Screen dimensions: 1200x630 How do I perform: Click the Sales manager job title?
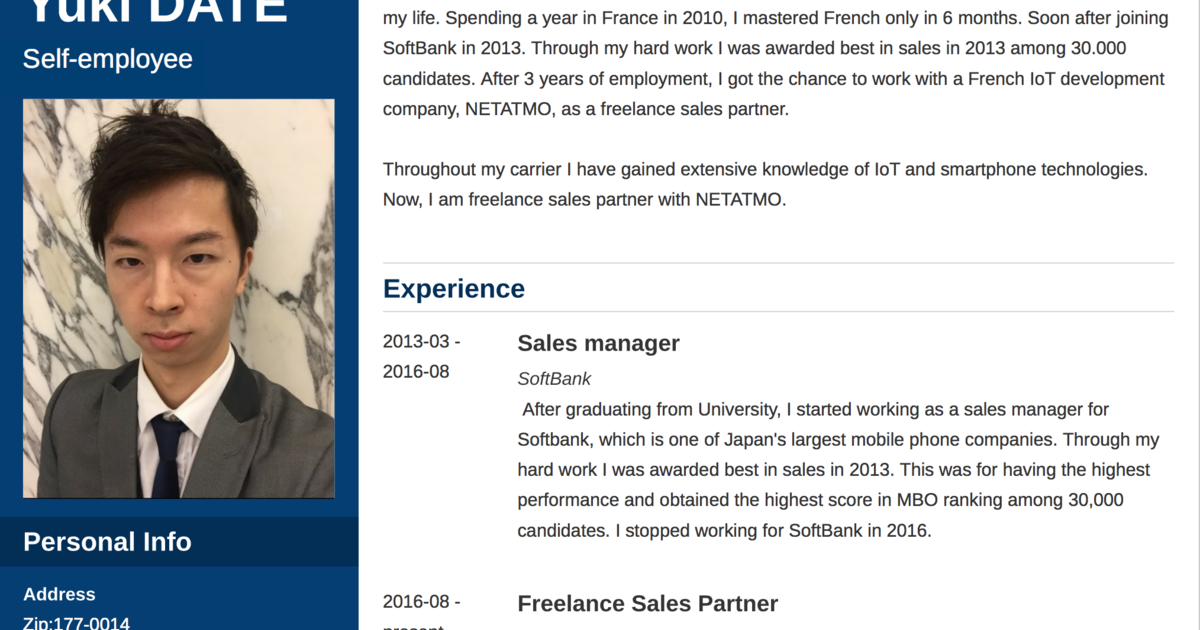pyautogui.click(x=598, y=344)
